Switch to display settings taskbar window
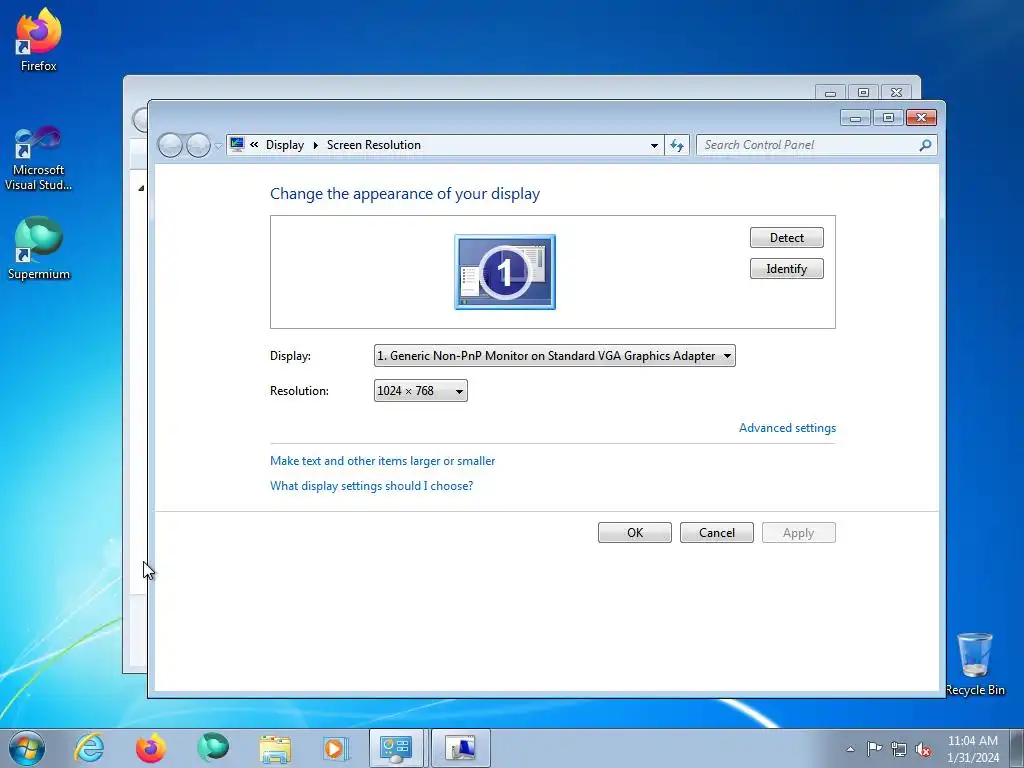1024x768 pixels. (460, 748)
